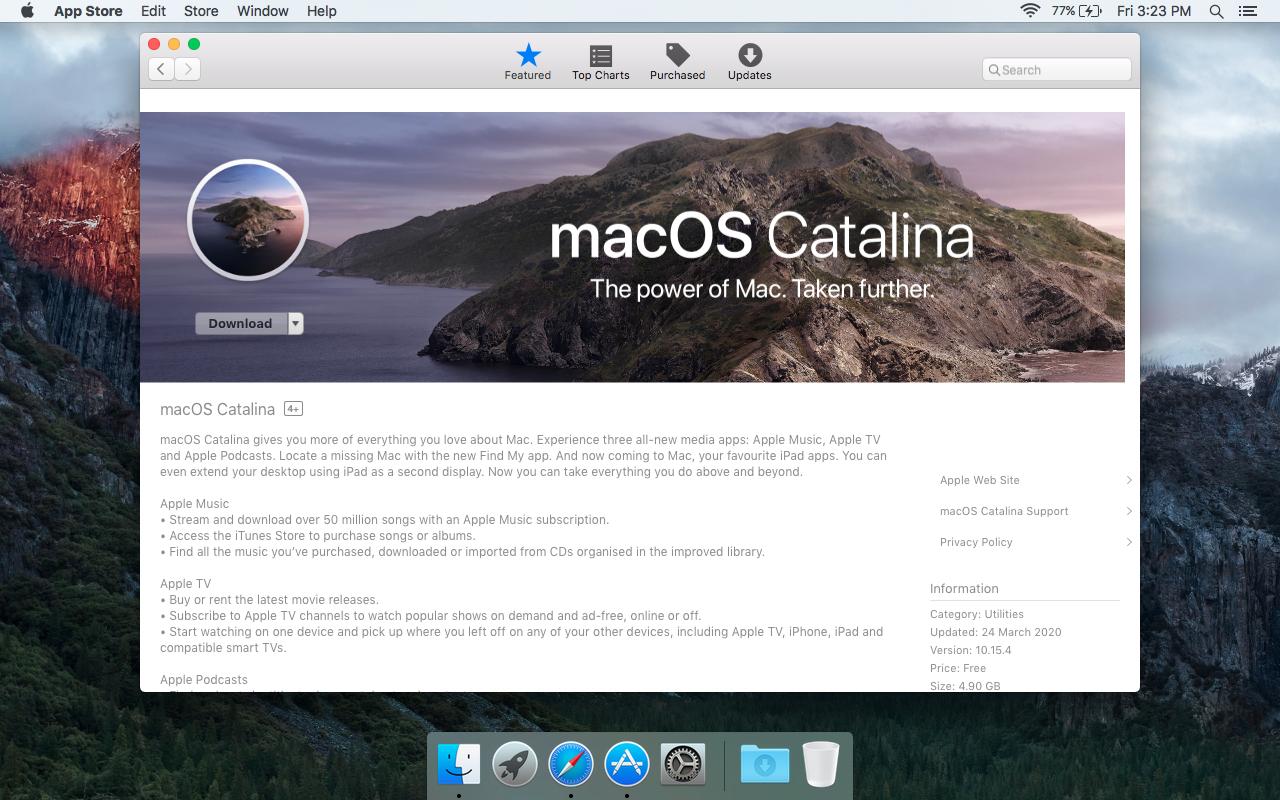
Task: Click the Wi-Fi status icon
Action: click(x=1029, y=11)
